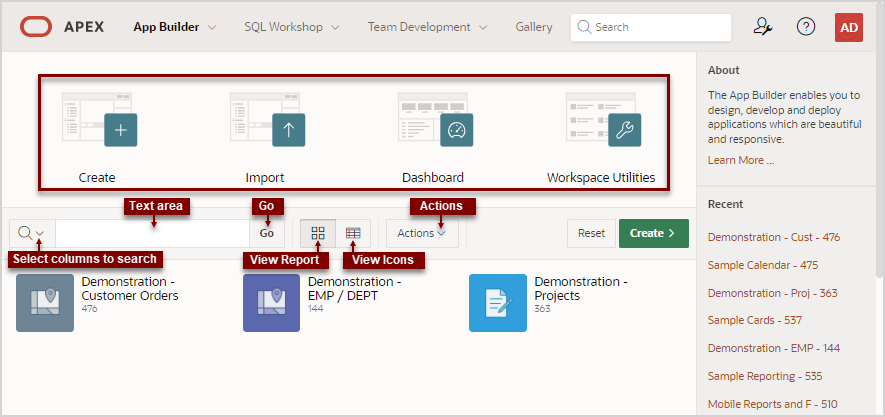Focus the application search text area
This screenshot has height=417, width=885.
click(x=152, y=233)
